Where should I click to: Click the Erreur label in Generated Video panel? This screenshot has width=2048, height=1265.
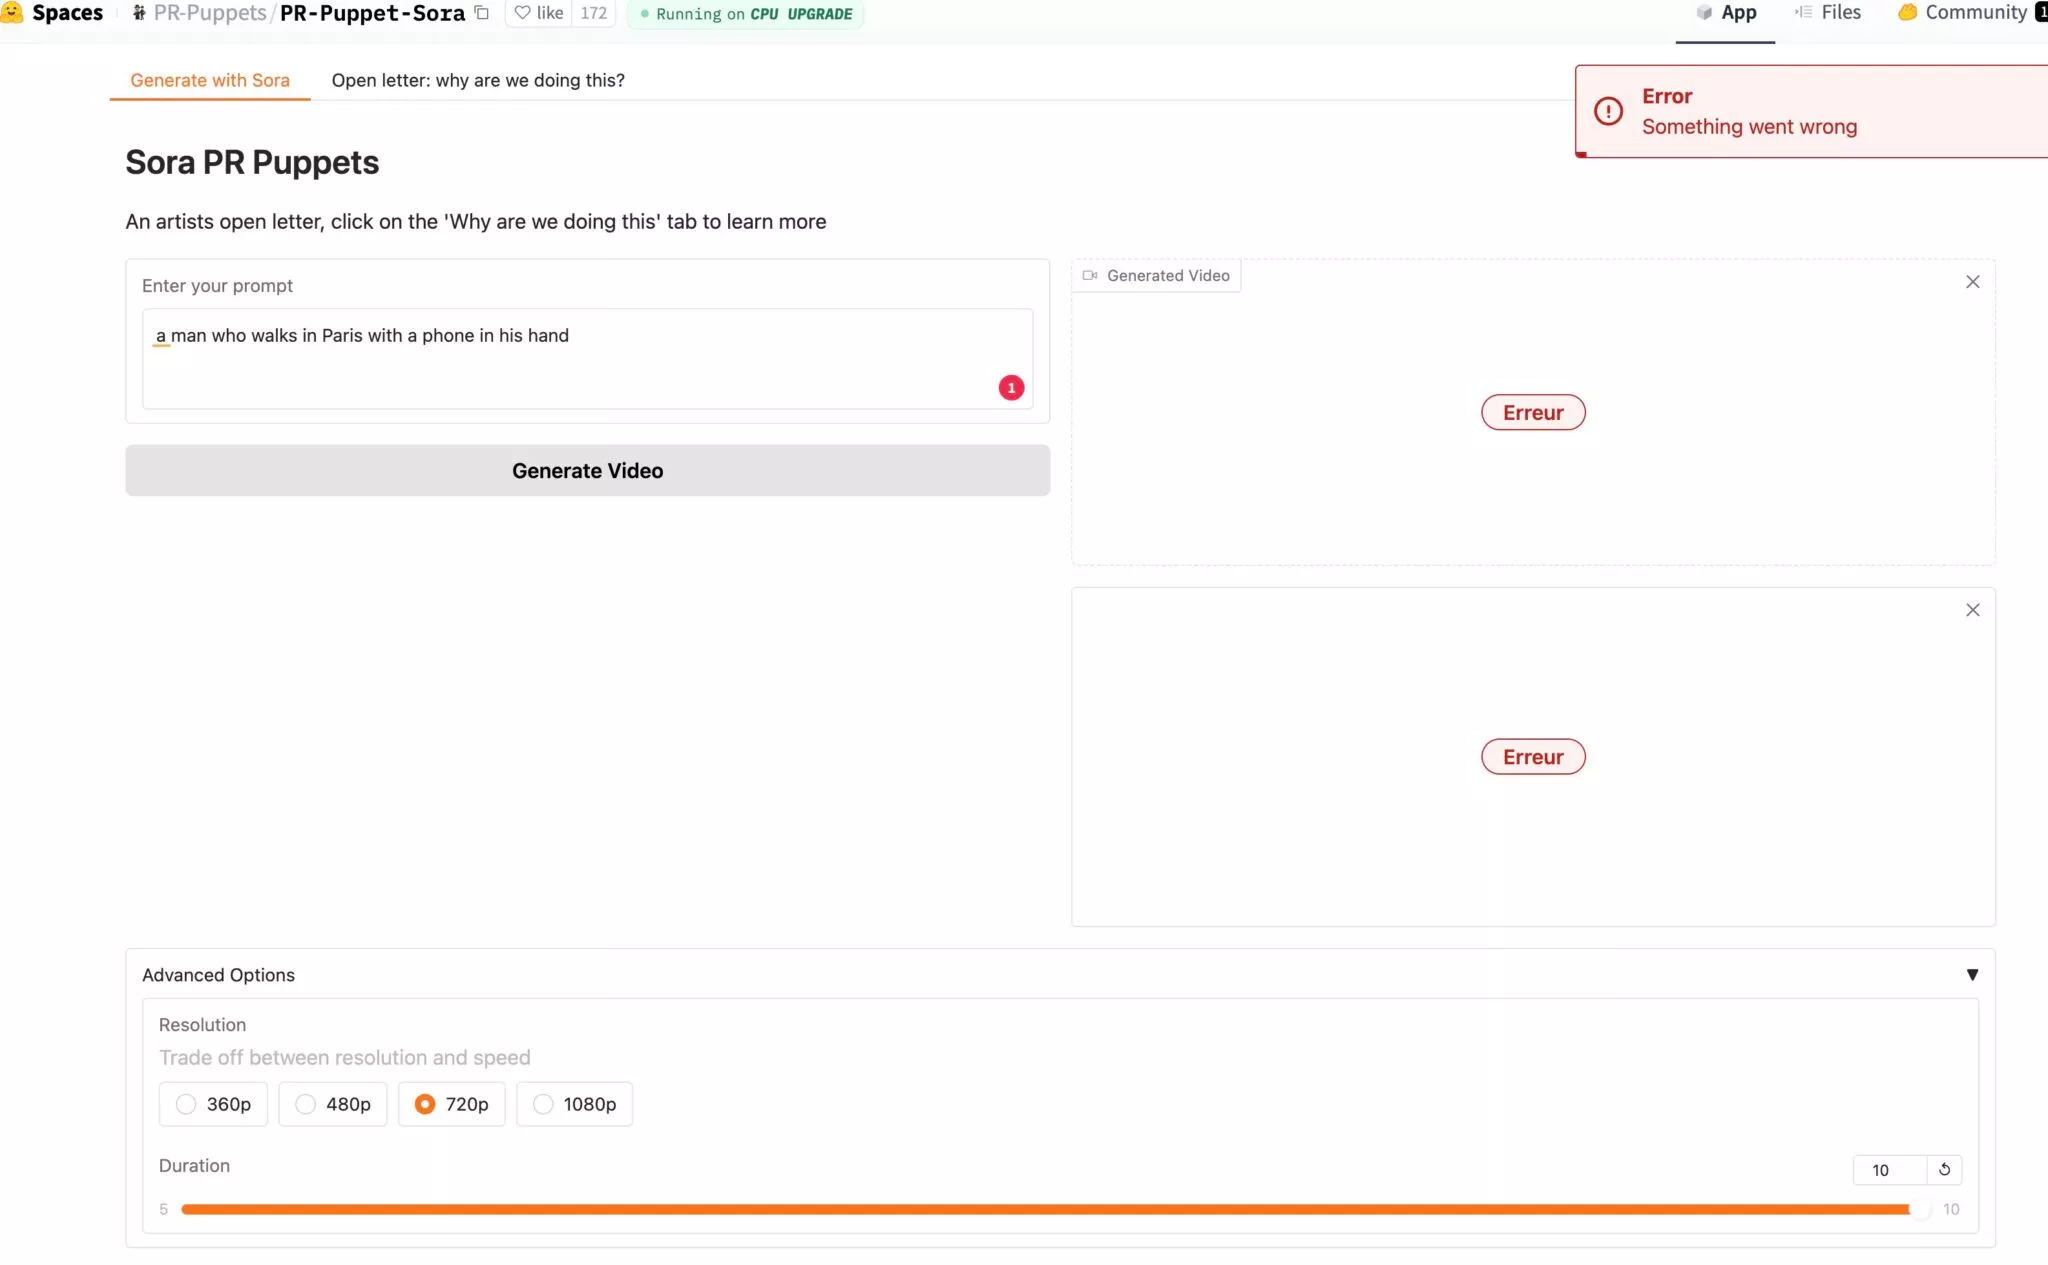point(1533,412)
